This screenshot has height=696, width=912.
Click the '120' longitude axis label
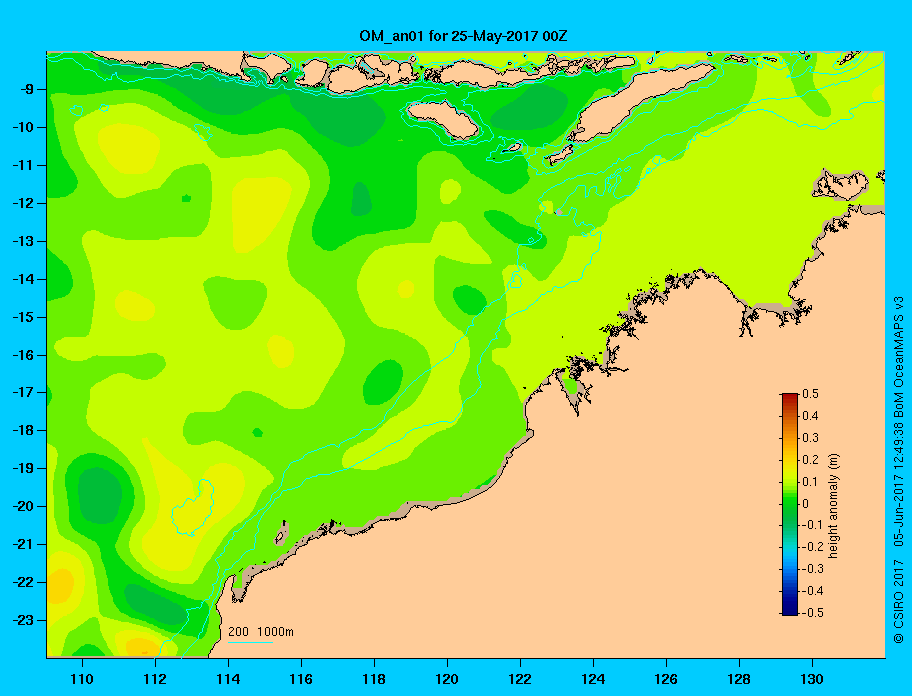[447, 679]
